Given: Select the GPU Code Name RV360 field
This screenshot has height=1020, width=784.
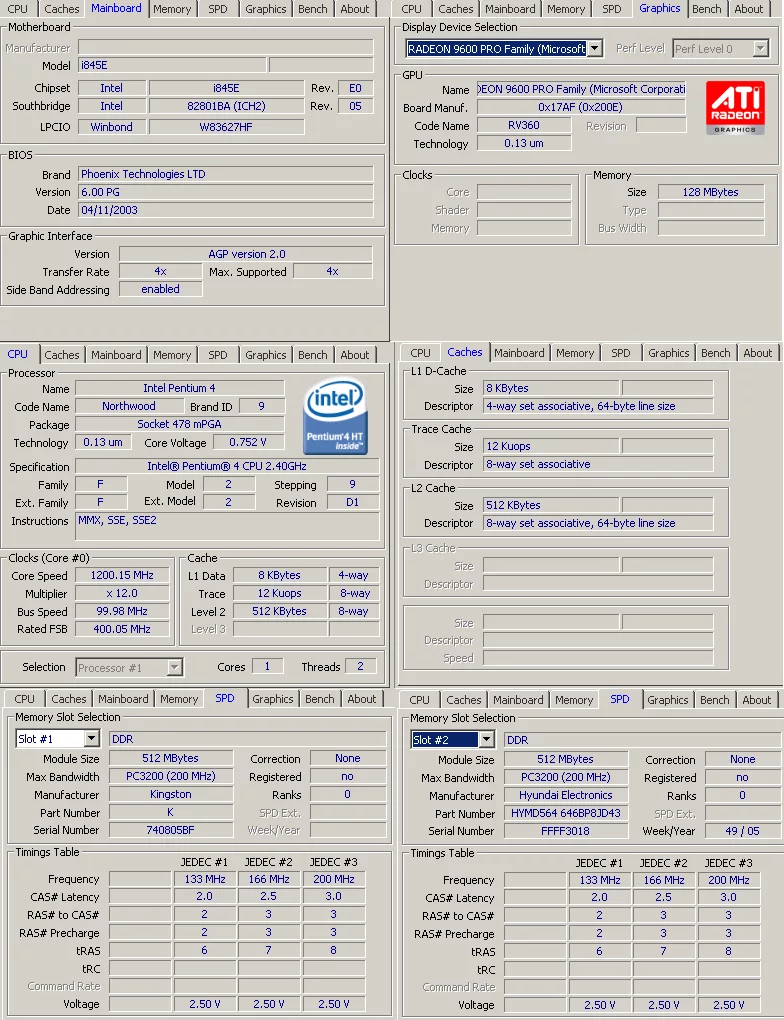Looking at the screenshot, I should coord(524,126).
